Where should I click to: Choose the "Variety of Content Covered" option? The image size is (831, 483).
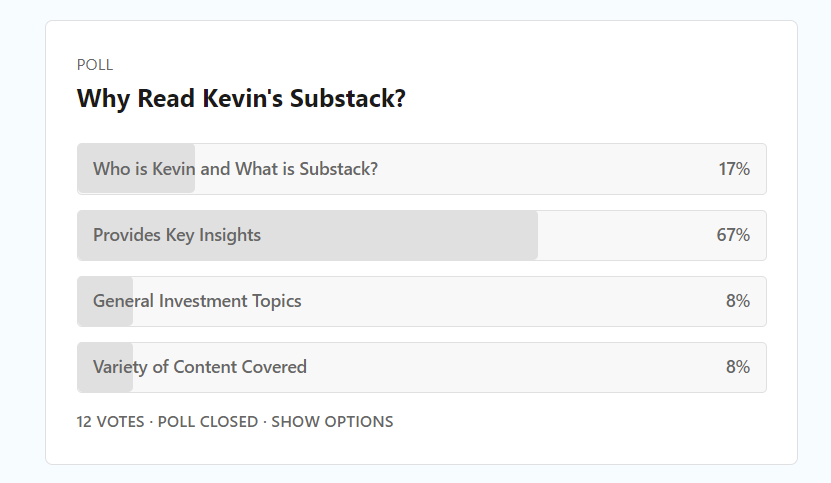tap(422, 367)
